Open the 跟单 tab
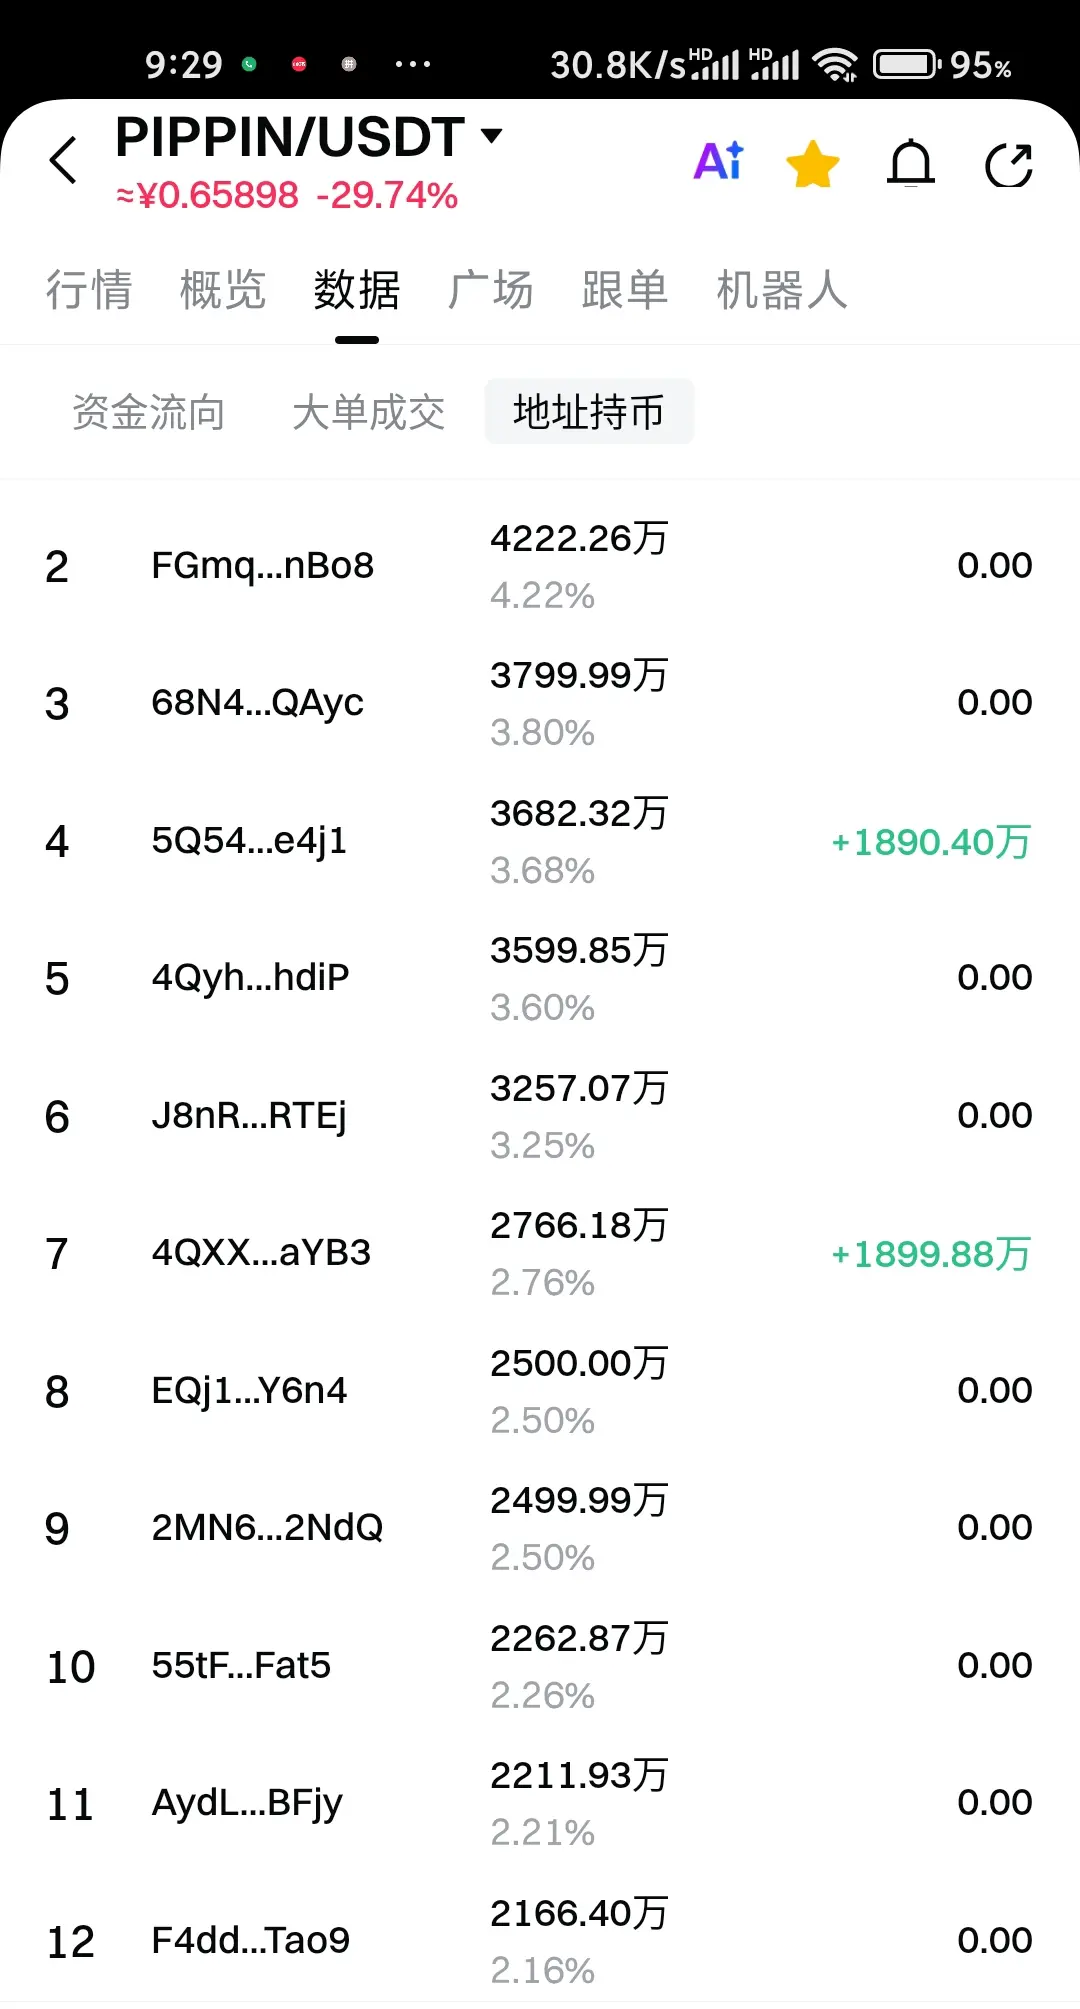This screenshot has height=2009, width=1080. click(625, 290)
